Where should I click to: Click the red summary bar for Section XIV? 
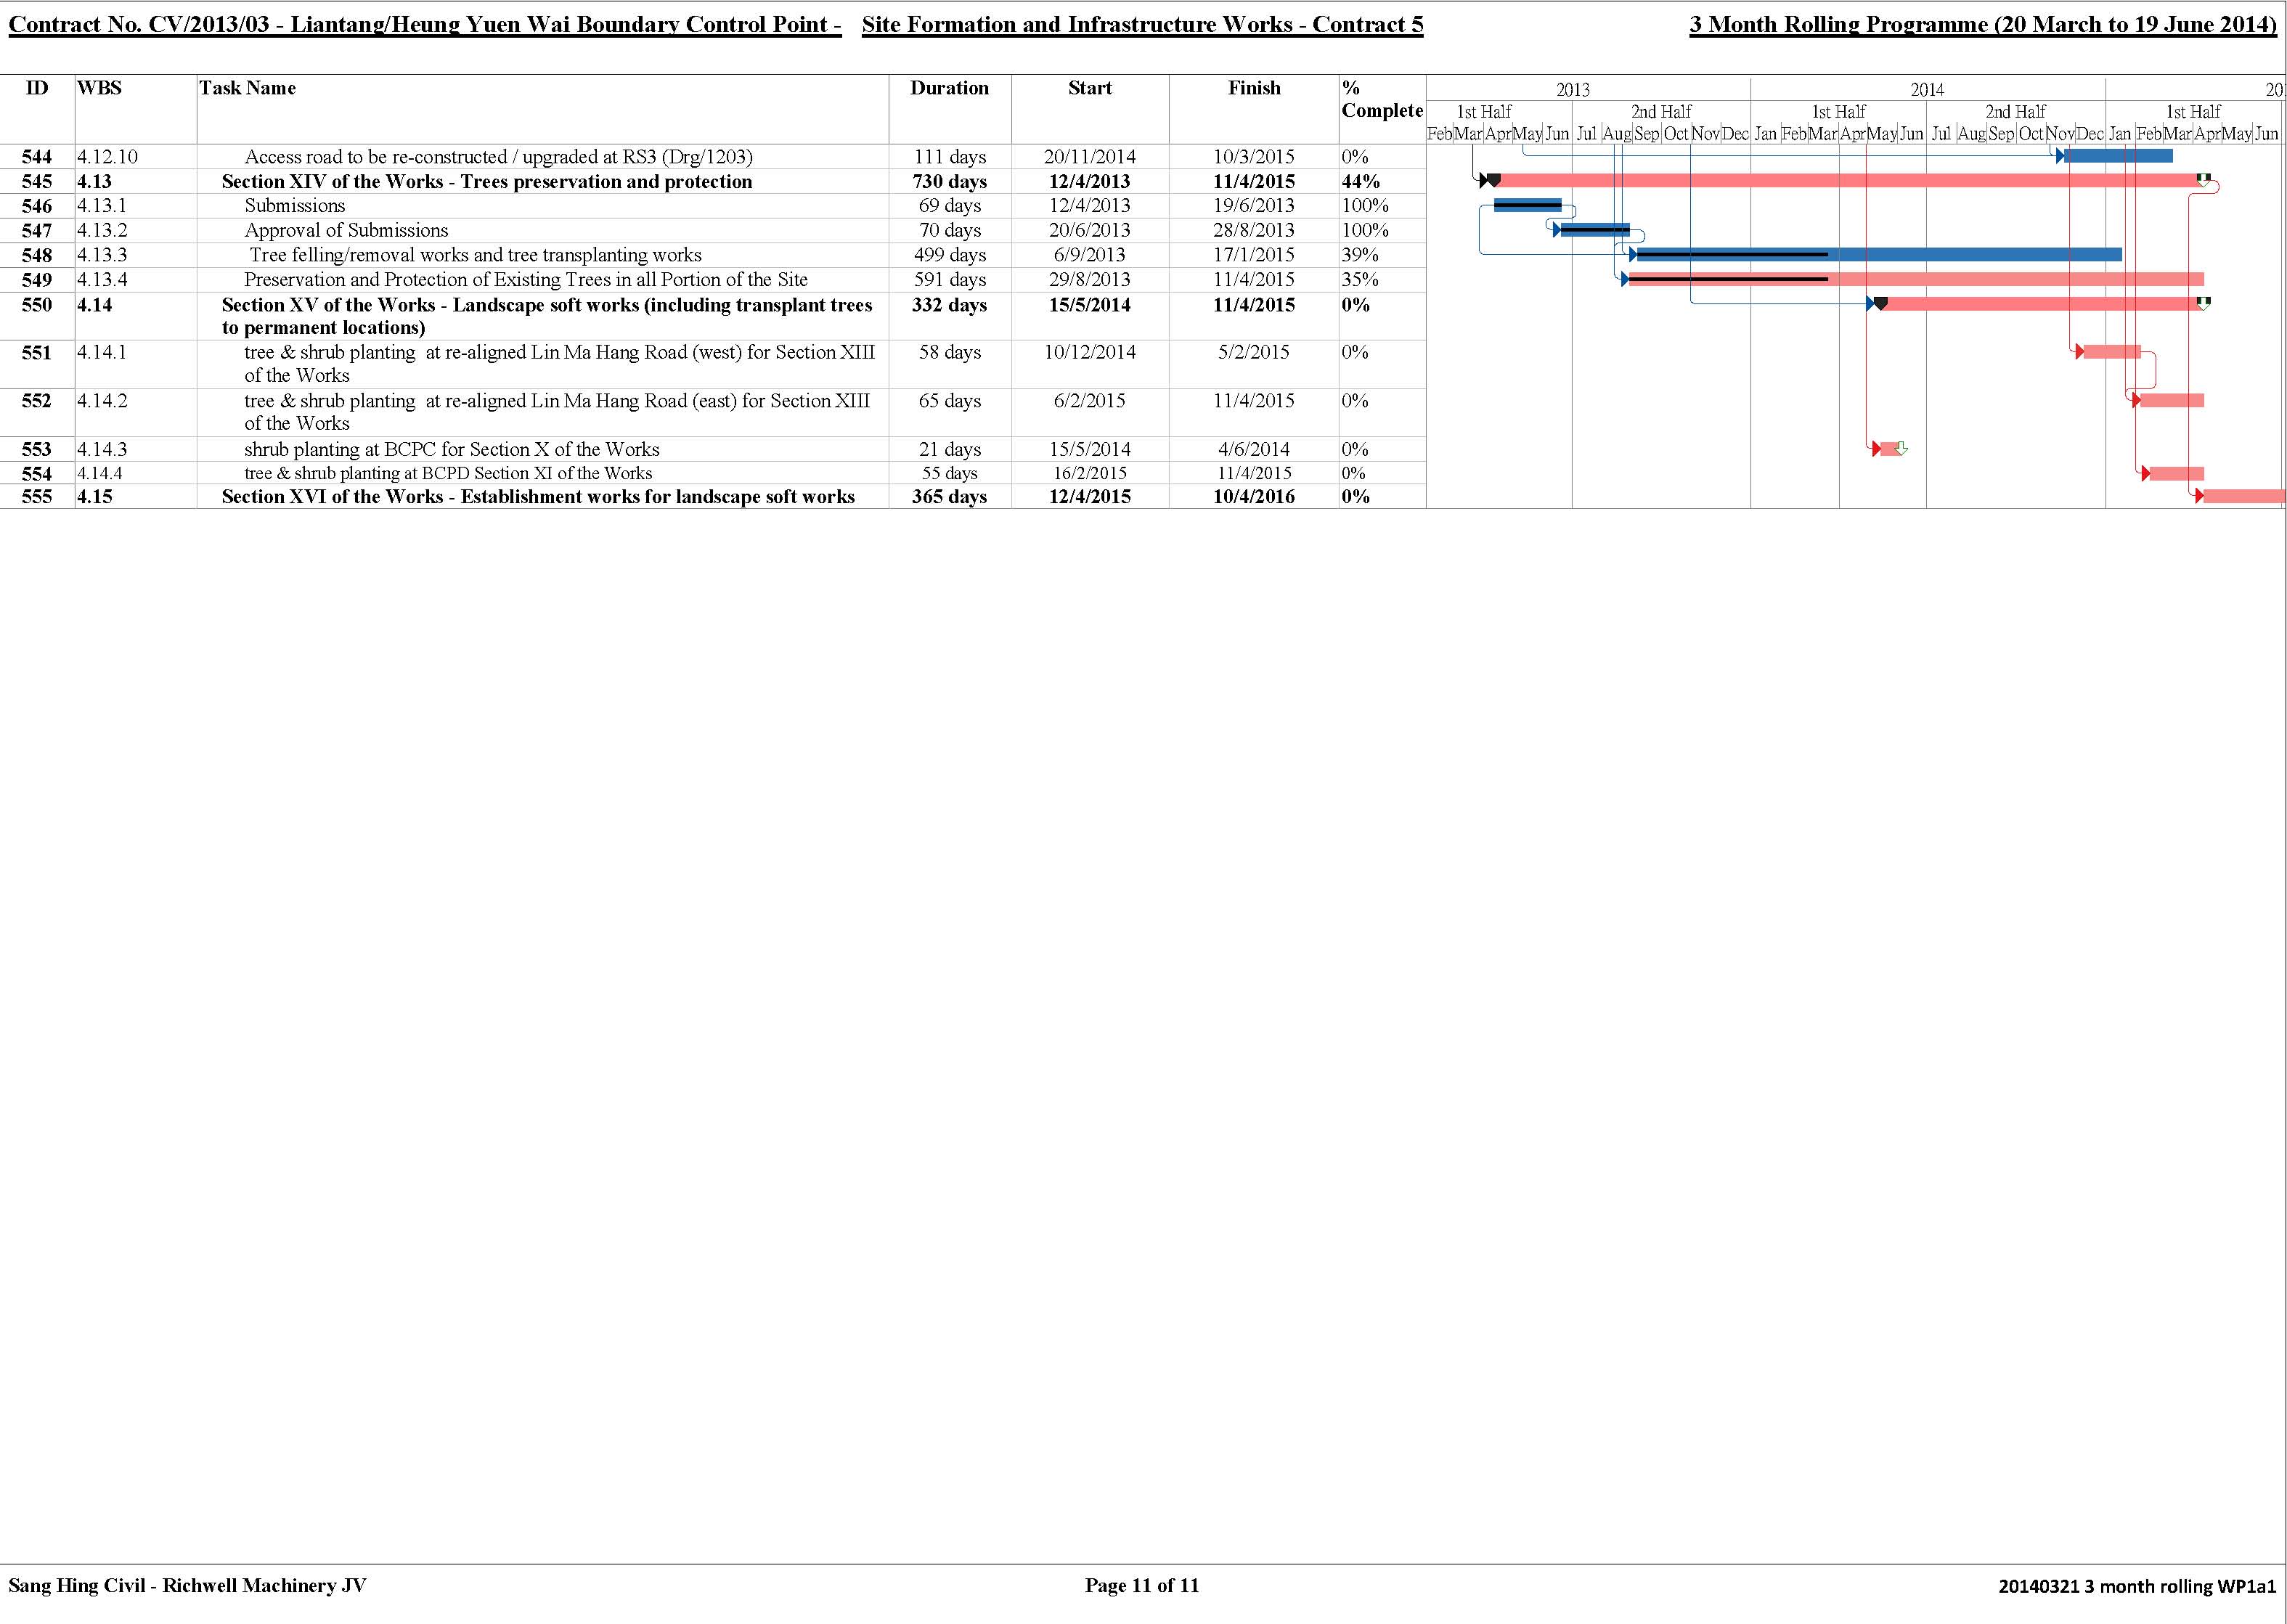tap(1848, 180)
